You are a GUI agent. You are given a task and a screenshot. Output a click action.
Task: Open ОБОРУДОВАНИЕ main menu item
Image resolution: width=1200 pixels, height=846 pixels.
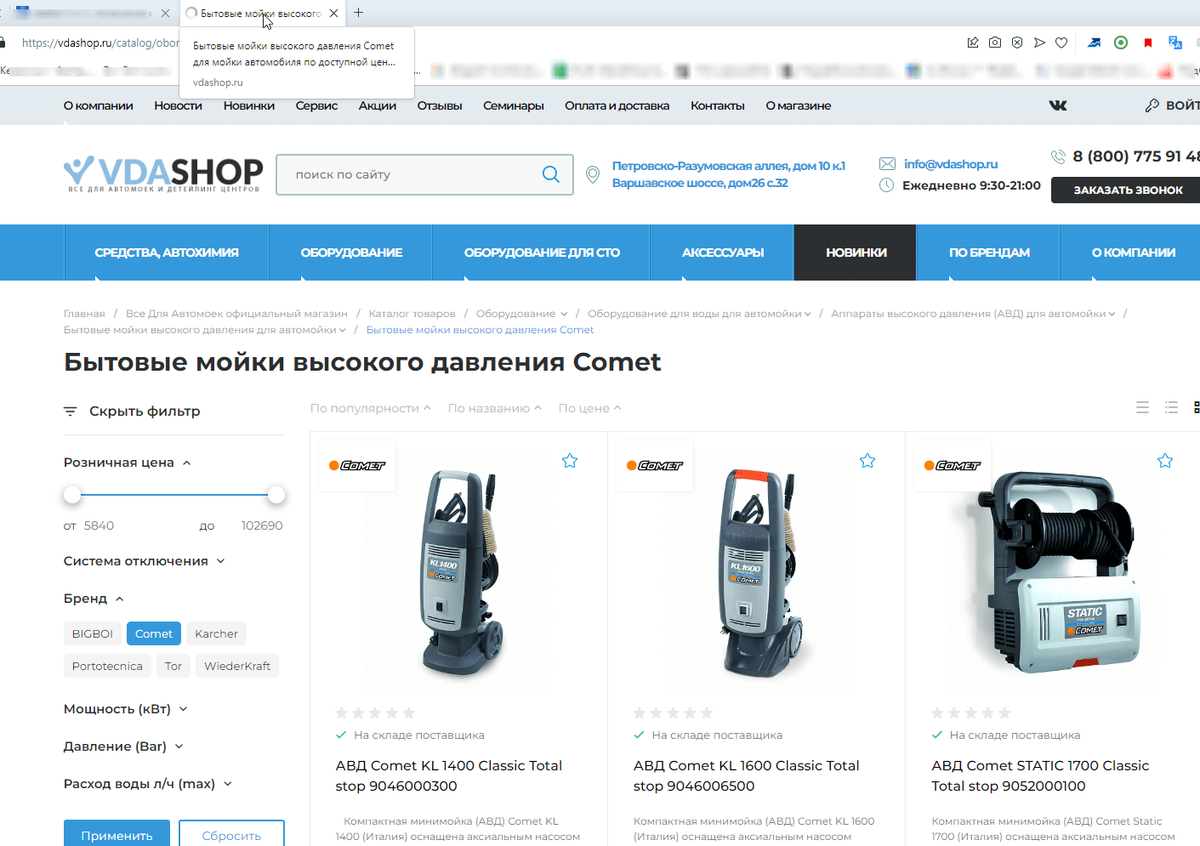[x=351, y=253]
